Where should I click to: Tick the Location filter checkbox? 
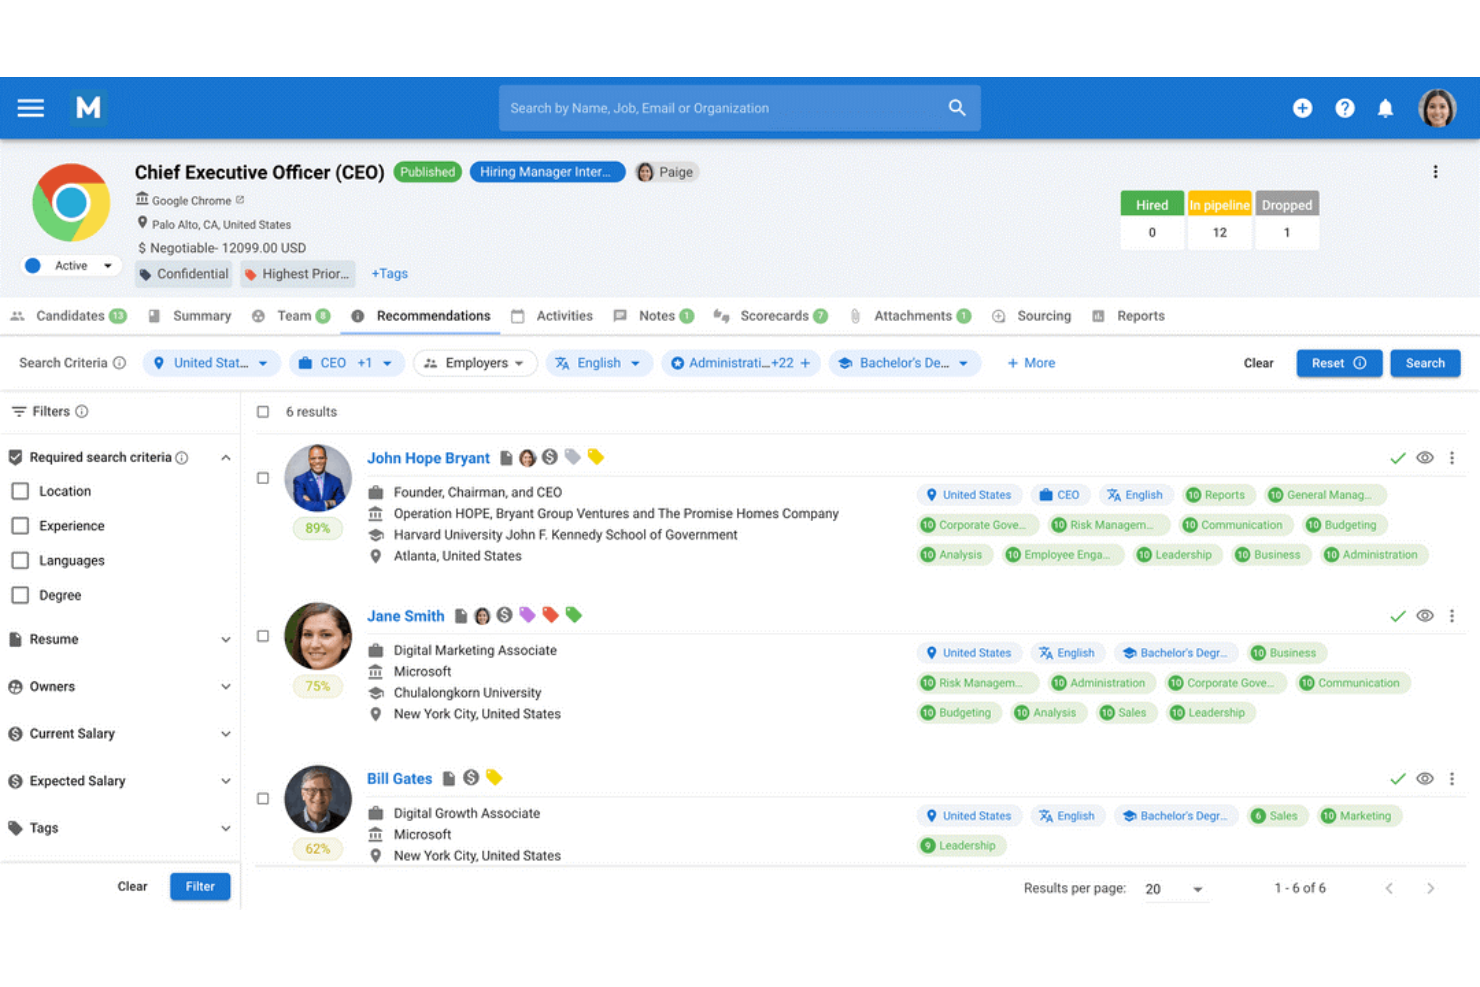[x=20, y=491]
